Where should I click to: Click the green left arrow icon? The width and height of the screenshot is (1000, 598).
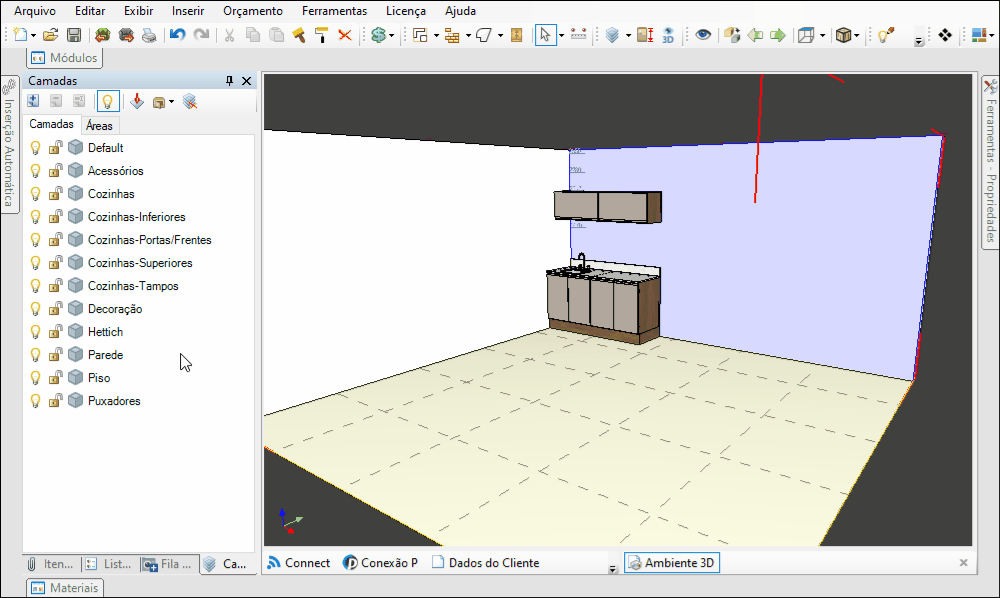[x=755, y=34]
